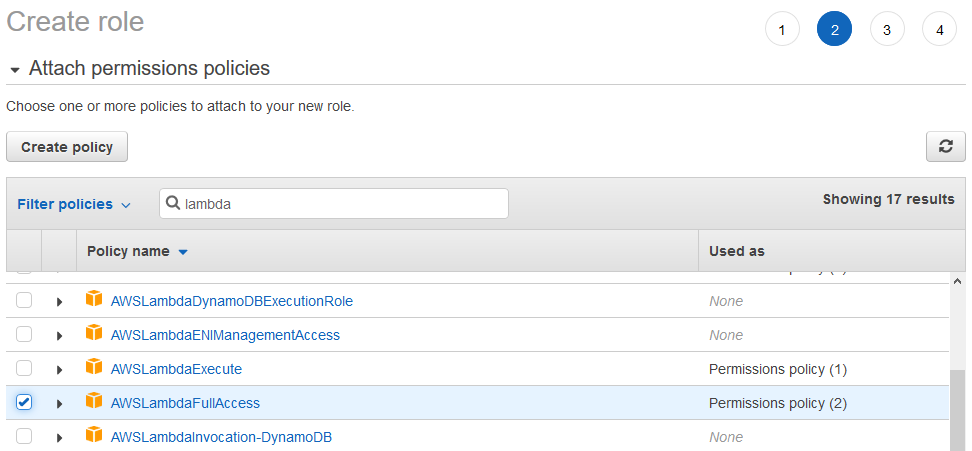The image size is (972, 451).
Task: Click the orange box icon beside AWSLambdaExecute
Action: pyautogui.click(x=94, y=367)
